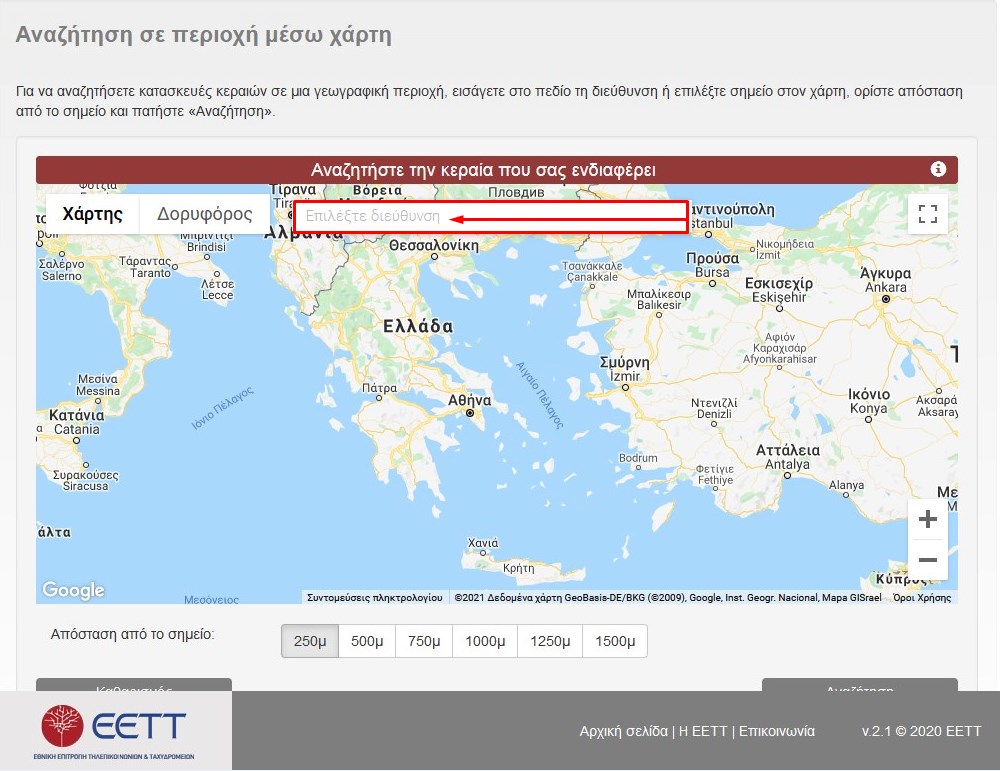Select the 750μ distance option

tap(424, 641)
